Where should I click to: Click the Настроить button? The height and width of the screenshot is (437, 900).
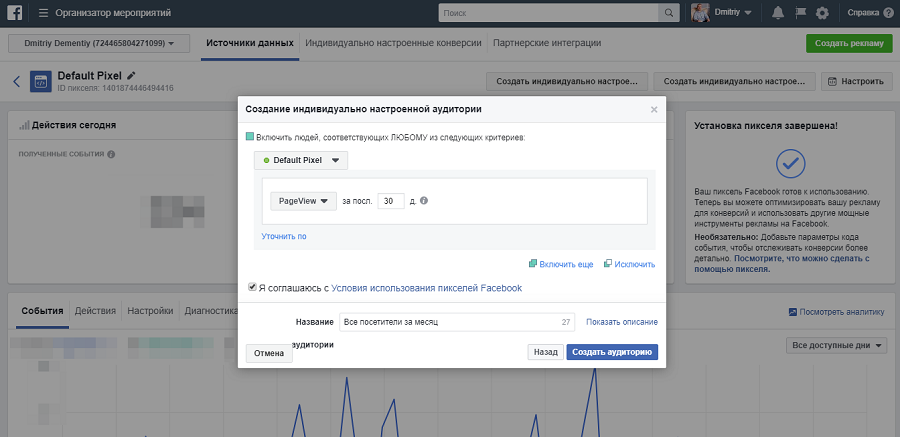coord(856,82)
